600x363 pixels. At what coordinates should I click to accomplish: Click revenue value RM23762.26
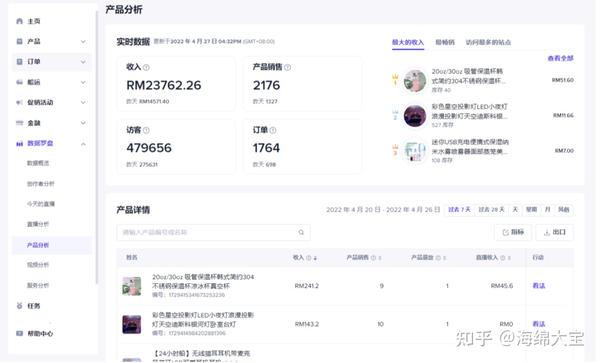(x=164, y=85)
